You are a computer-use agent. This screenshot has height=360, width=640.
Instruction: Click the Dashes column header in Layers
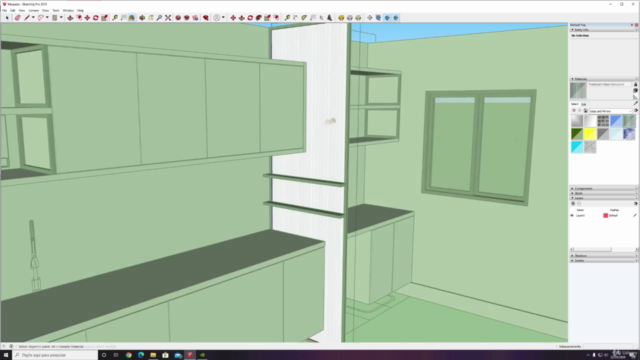(614, 210)
